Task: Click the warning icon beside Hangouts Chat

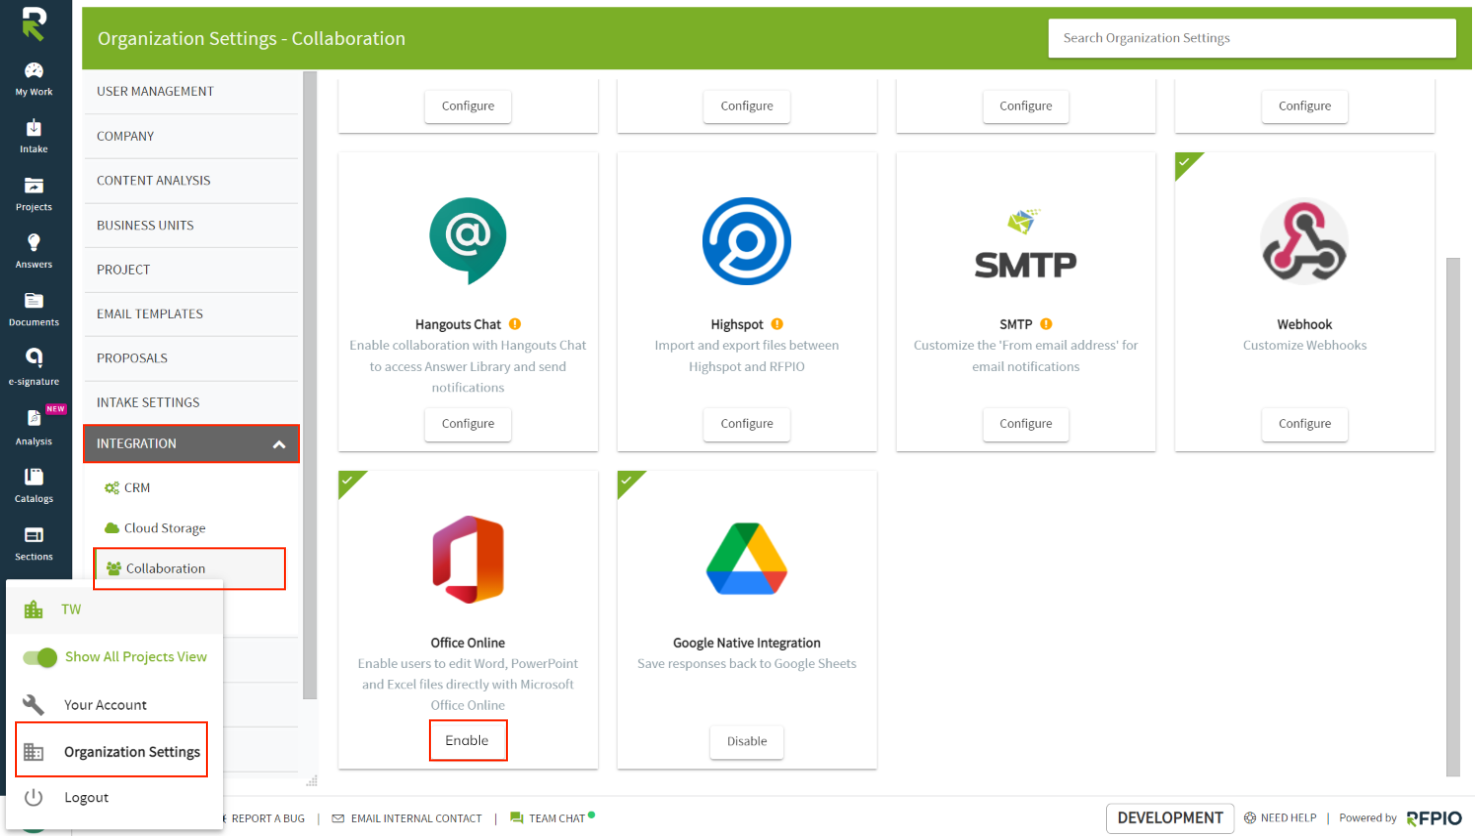Action: pyautogui.click(x=515, y=324)
